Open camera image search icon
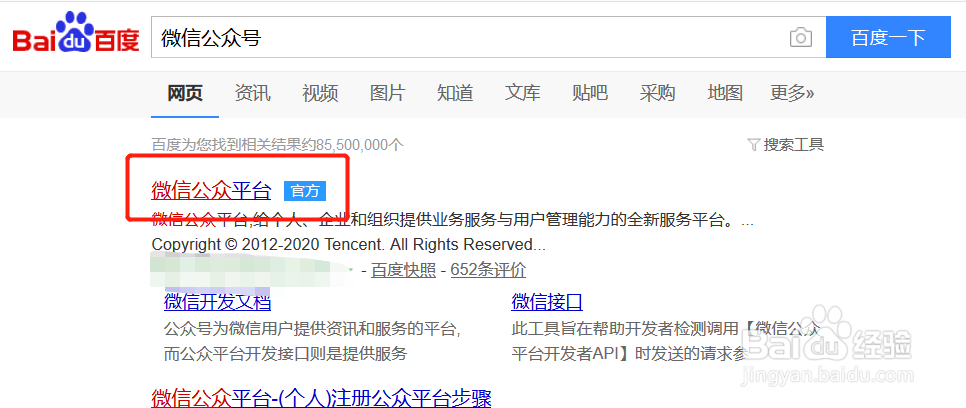The width and height of the screenshot is (966, 408). [800, 38]
